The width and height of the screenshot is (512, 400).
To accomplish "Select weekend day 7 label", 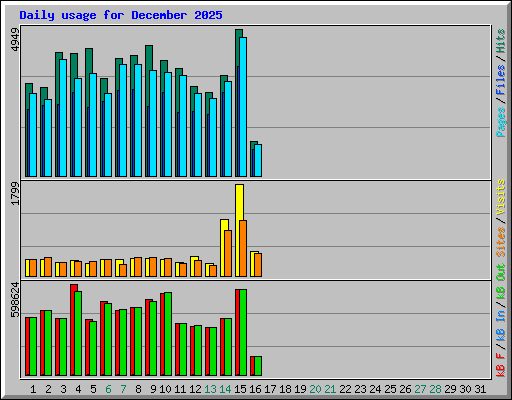I will click(123, 389).
